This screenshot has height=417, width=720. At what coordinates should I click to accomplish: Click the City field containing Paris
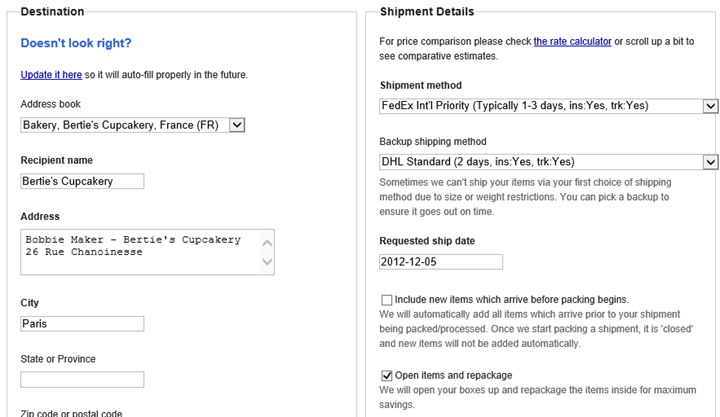coord(82,324)
